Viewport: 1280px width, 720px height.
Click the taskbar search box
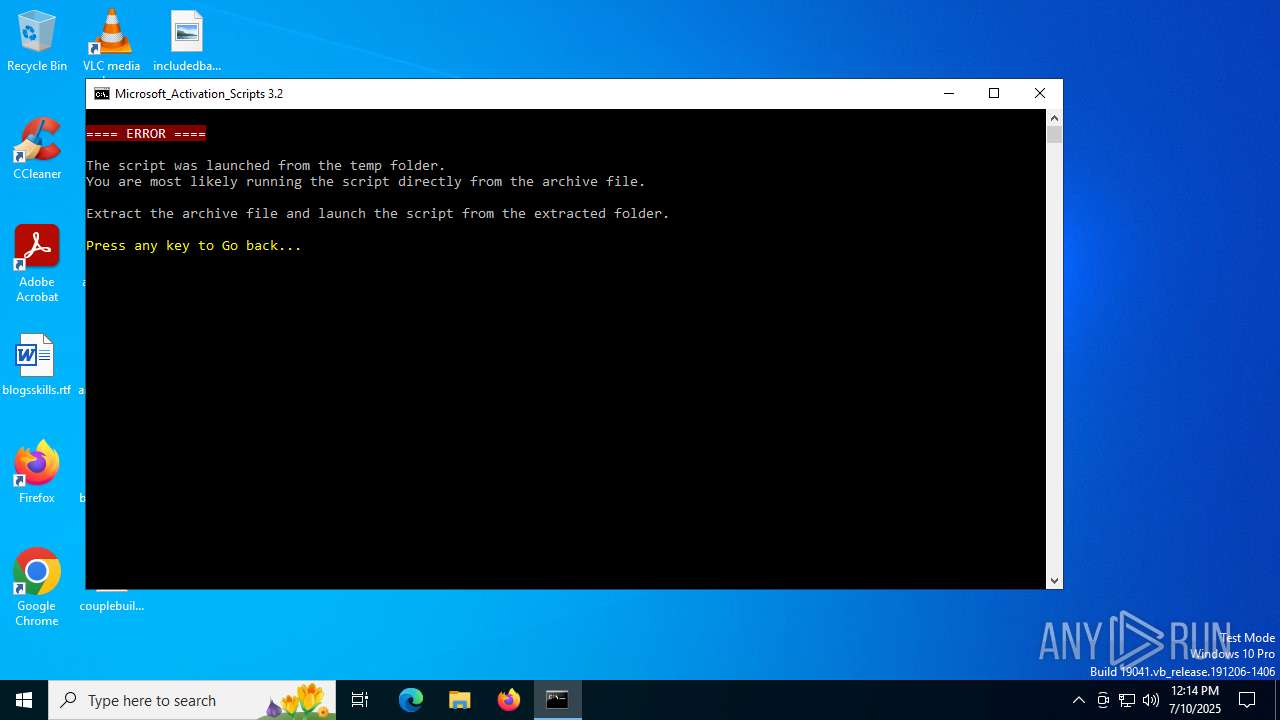click(192, 700)
